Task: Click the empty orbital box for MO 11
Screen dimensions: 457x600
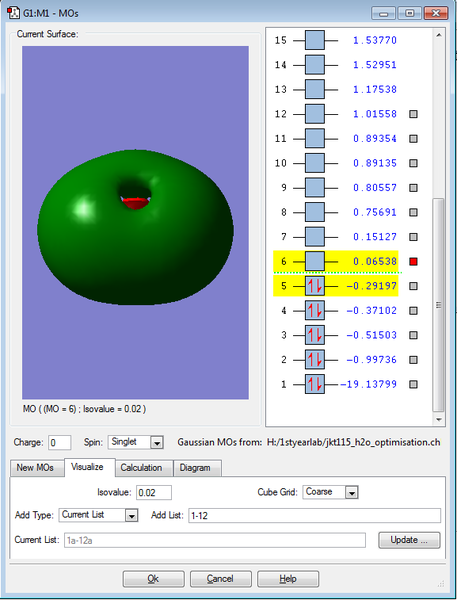Action: pos(315,139)
